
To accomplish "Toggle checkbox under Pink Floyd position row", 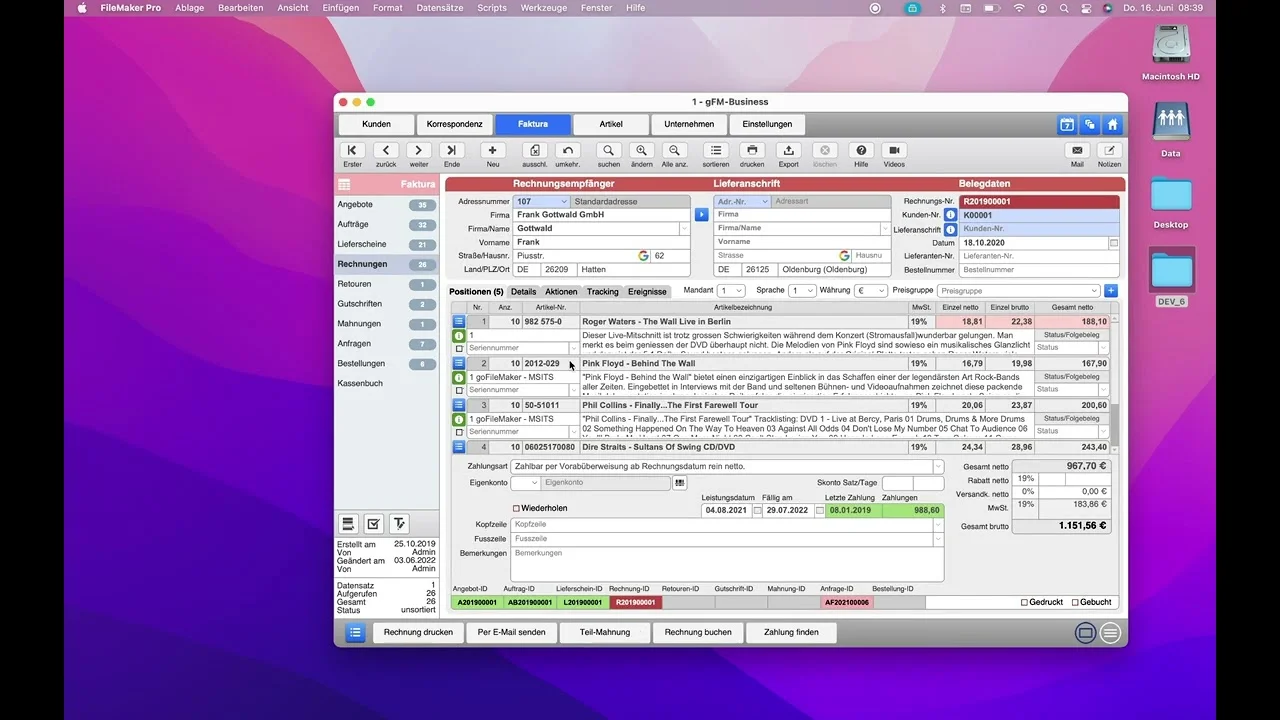I will click(x=459, y=391).
